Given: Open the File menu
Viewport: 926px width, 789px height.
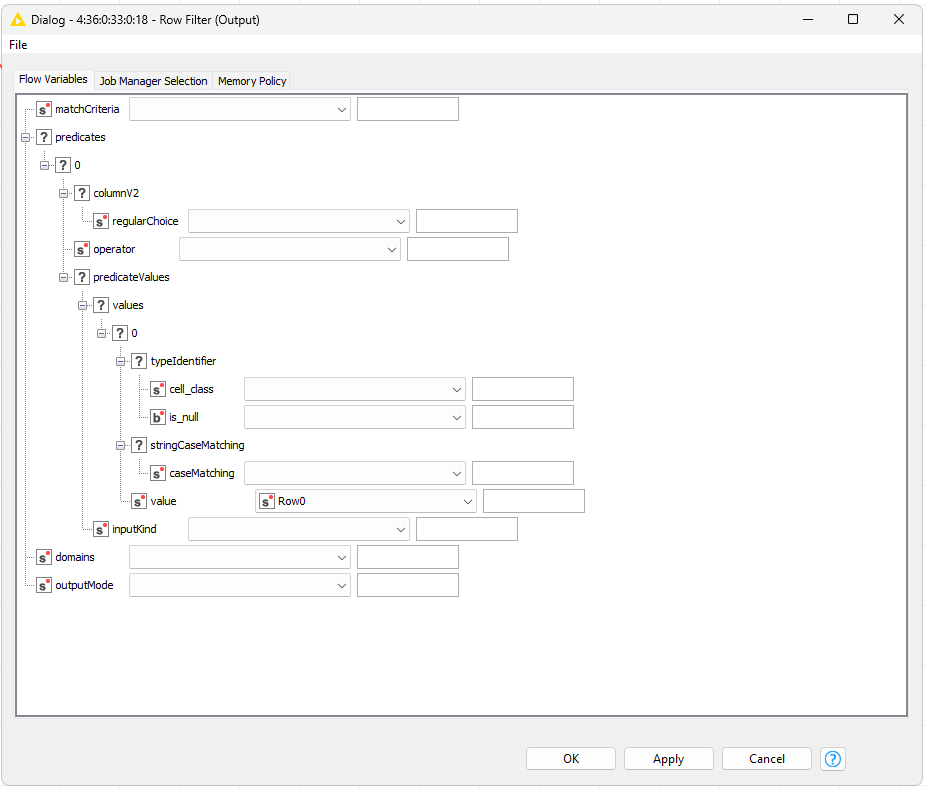Looking at the screenshot, I should 18,45.
